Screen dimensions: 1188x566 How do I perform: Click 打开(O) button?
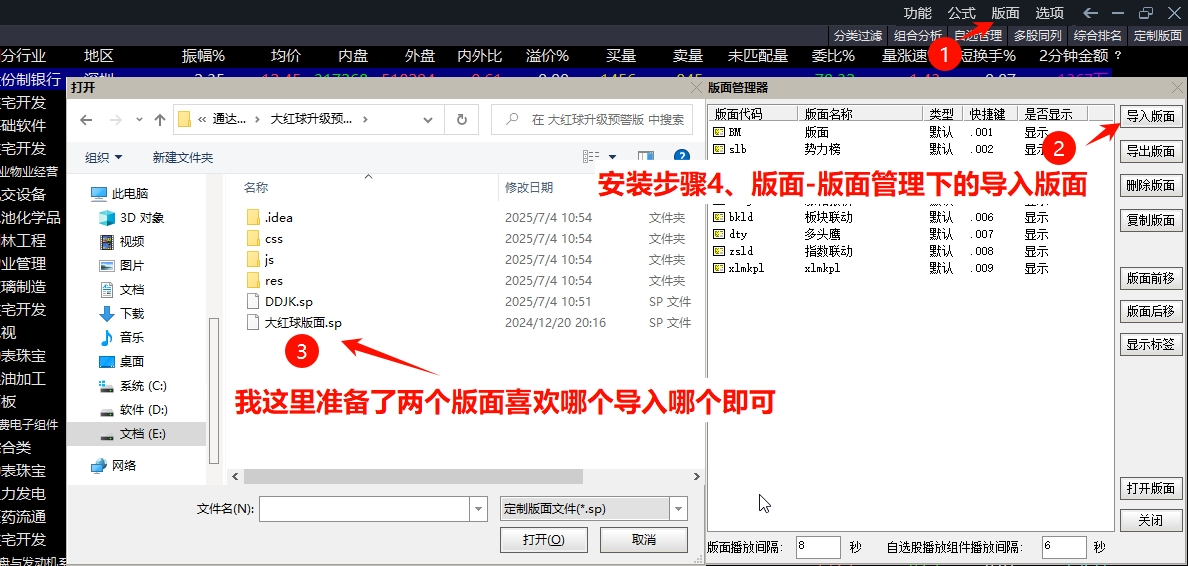(544, 539)
